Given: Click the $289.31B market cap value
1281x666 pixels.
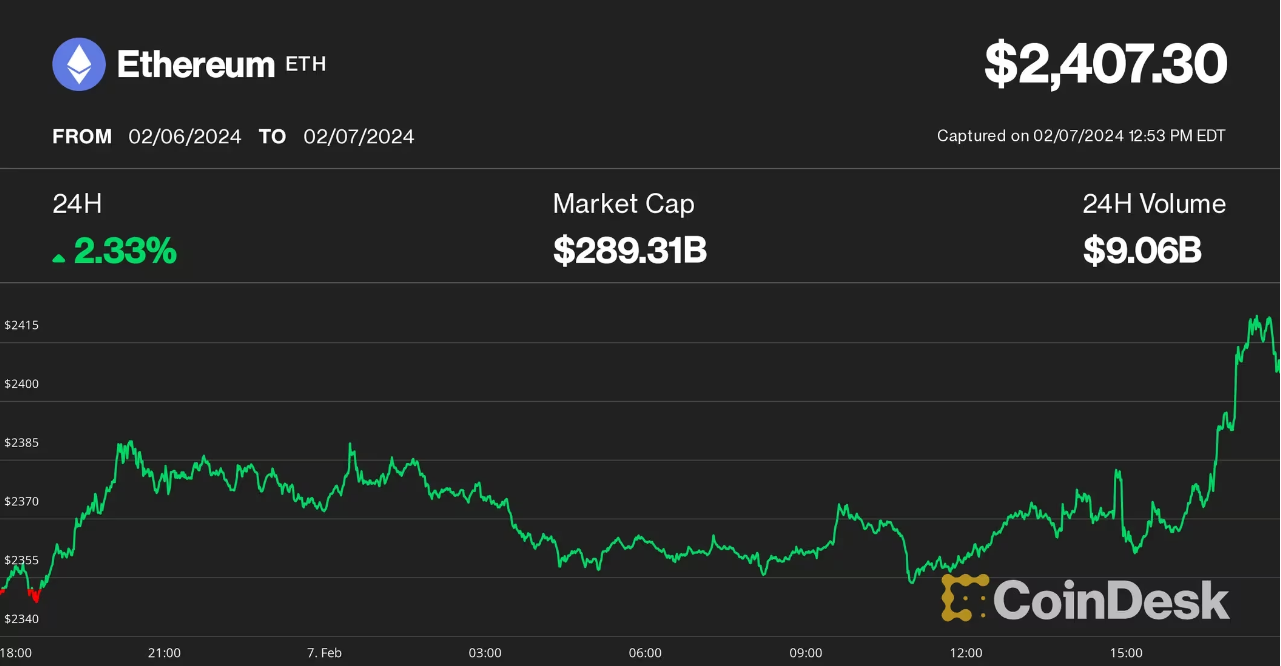Looking at the screenshot, I should click(629, 251).
